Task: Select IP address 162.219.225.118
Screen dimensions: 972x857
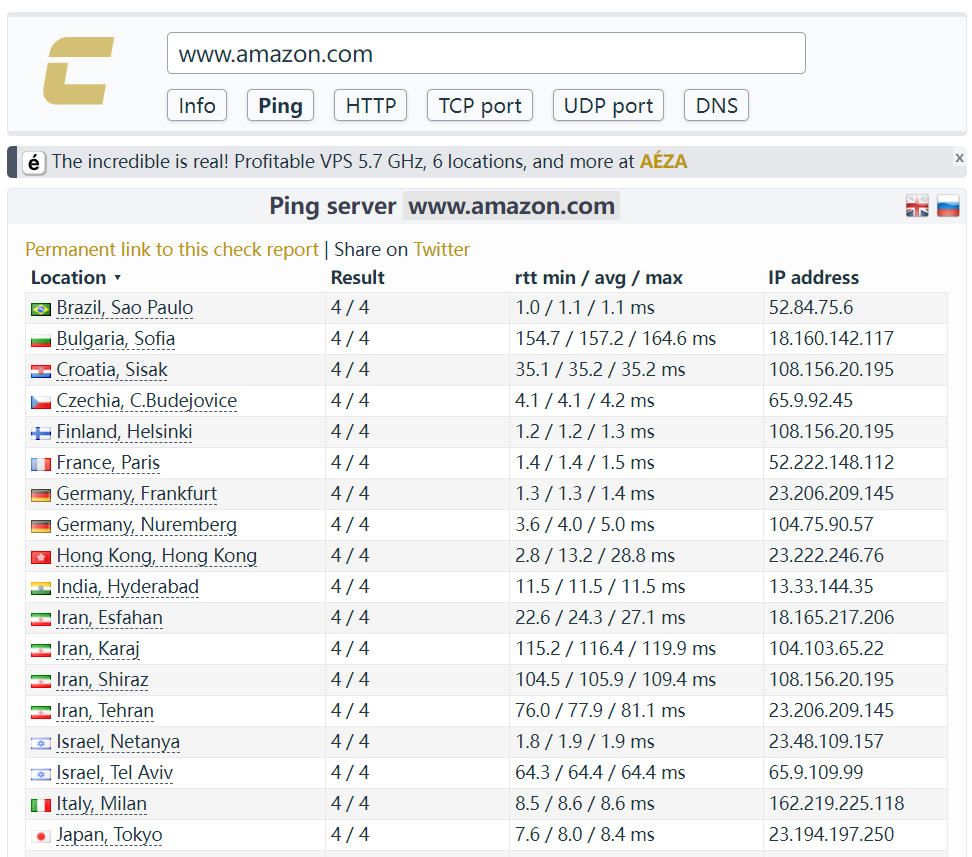Action: 836,804
